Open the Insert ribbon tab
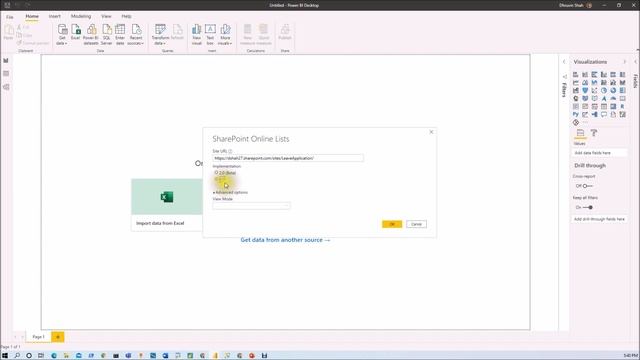This screenshot has width=640, height=360. point(55,16)
